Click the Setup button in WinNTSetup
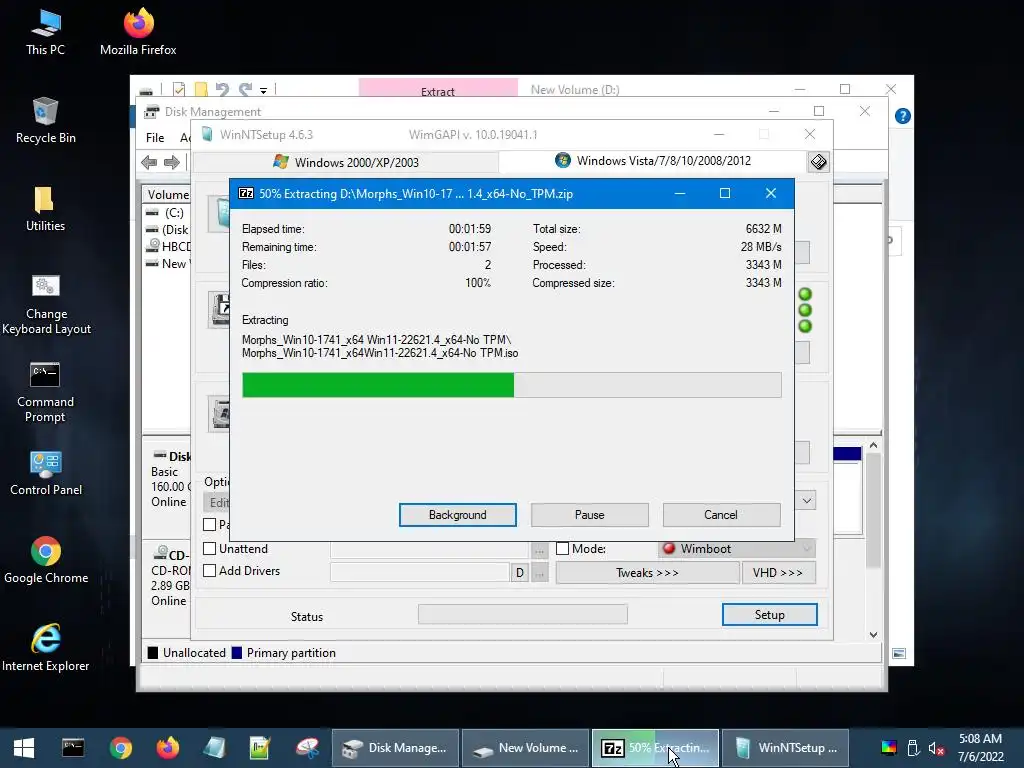Viewport: 1024px width, 768px height. click(769, 615)
